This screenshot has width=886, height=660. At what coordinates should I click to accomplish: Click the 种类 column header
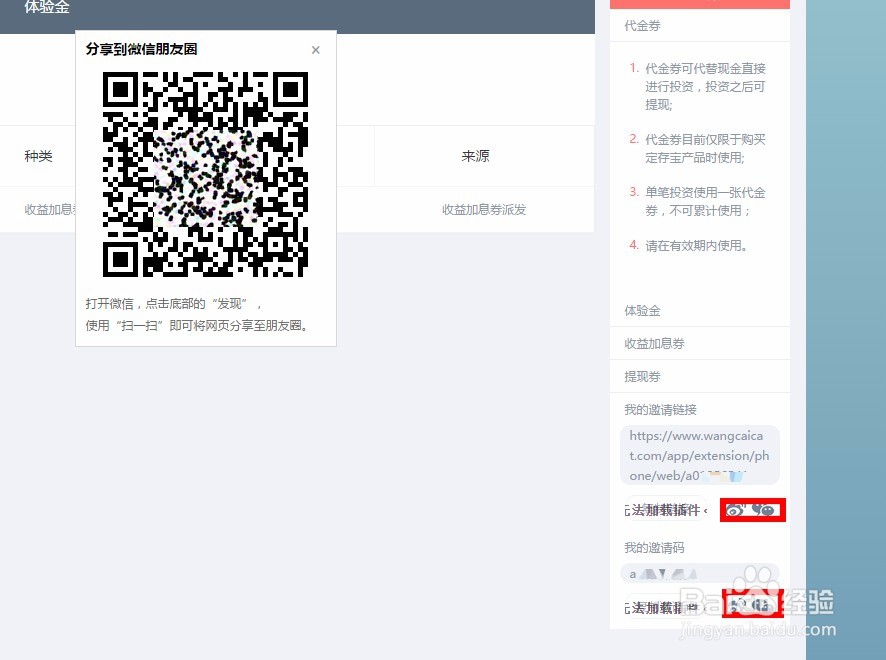(x=38, y=156)
